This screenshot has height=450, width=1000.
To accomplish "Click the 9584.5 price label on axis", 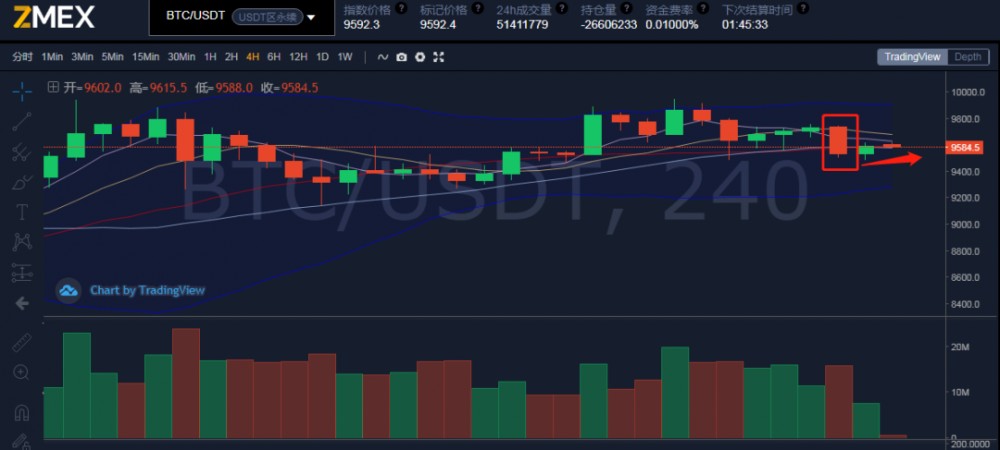I will [966, 148].
